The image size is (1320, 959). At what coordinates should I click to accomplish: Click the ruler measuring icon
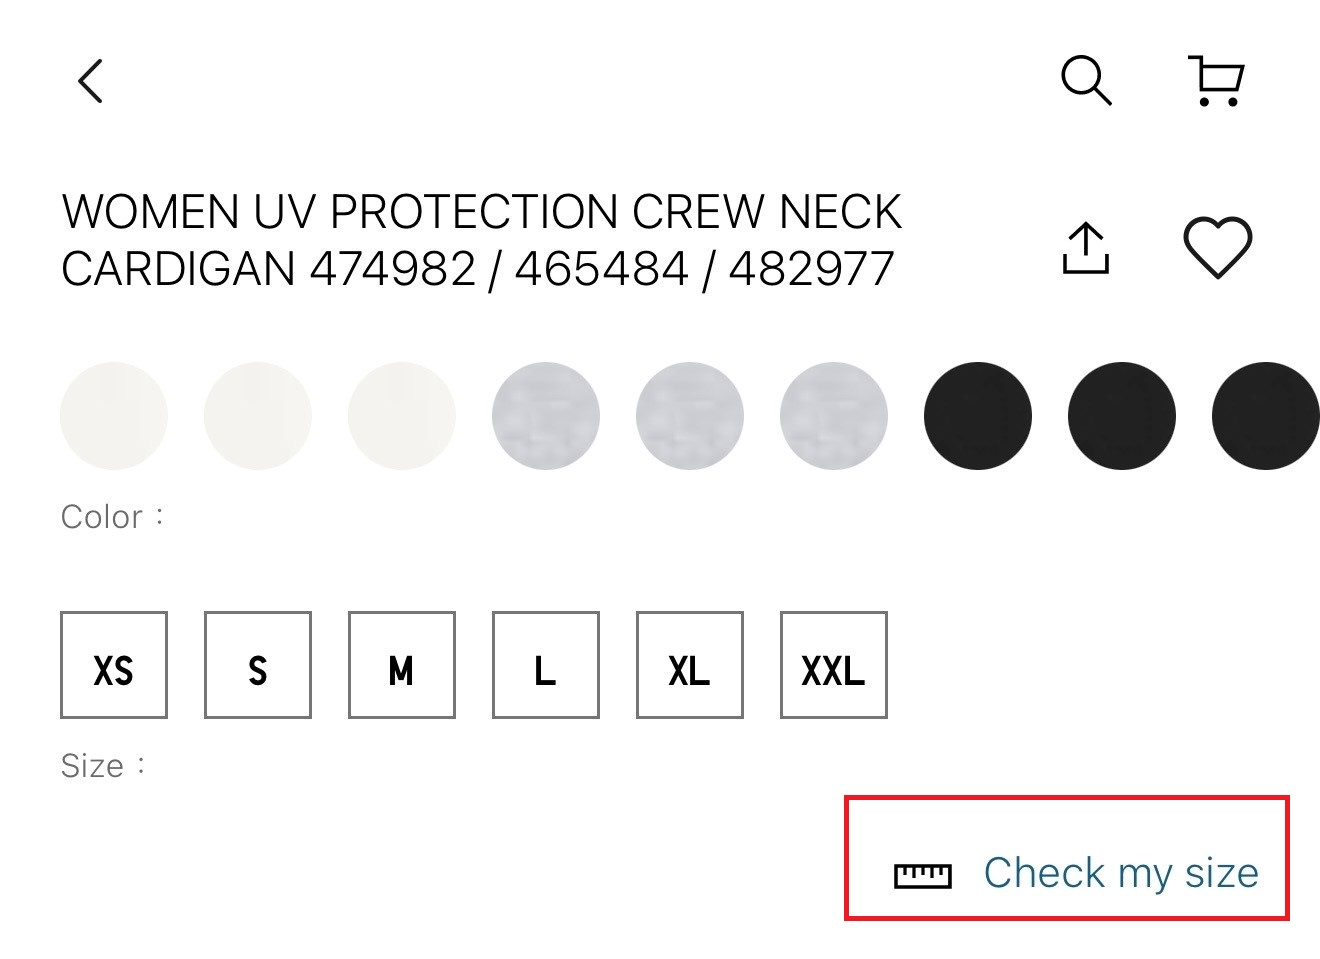pos(922,876)
